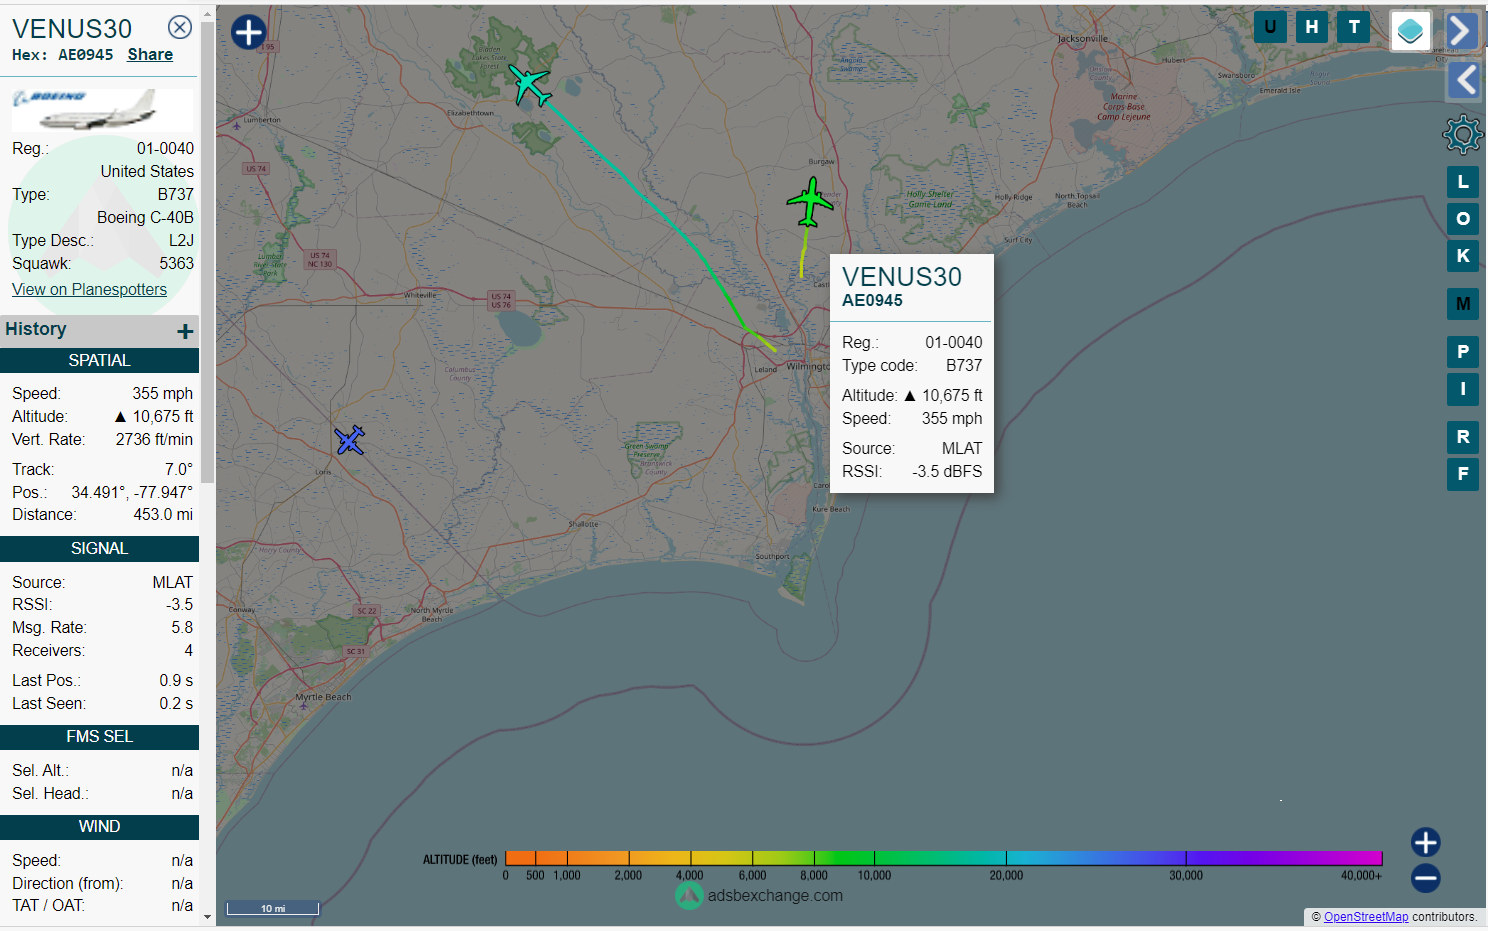Zoom out with the map minus button
Image resolution: width=1488 pixels, height=931 pixels.
[x=1426, y=878]
